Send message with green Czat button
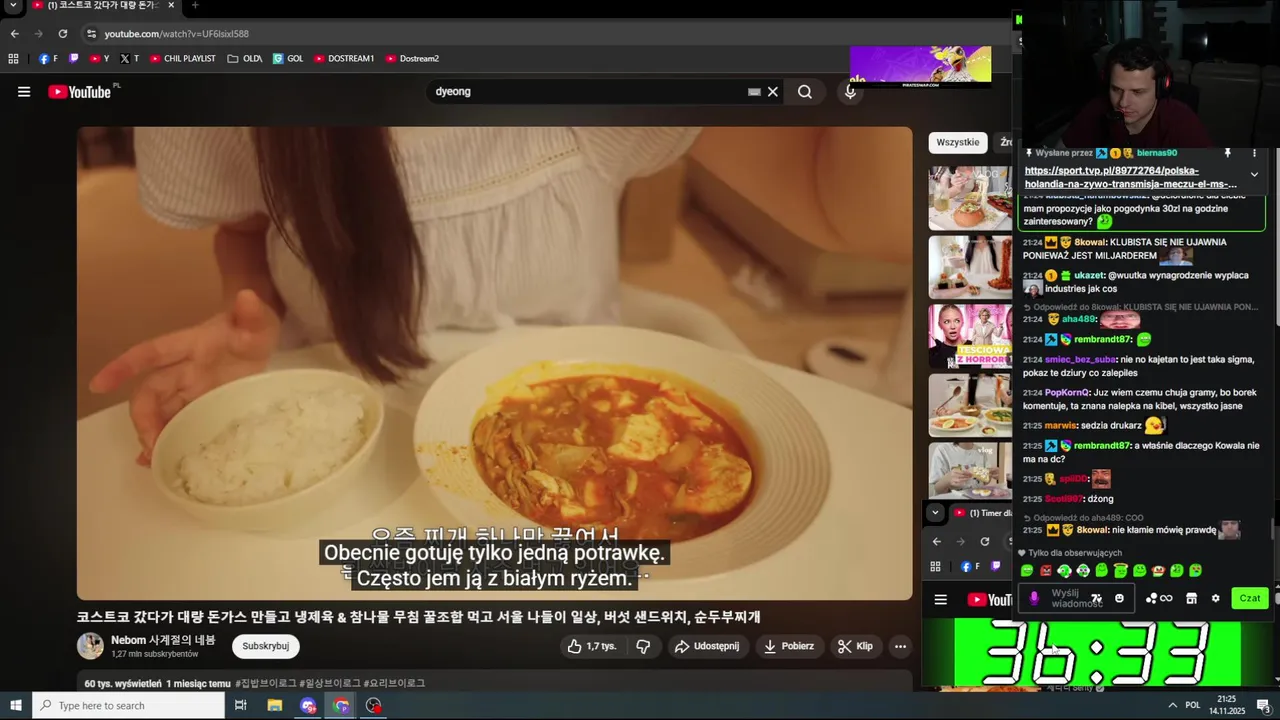Image resolution: width=1280 pixels, height=720 pixels. [x=1250, y=598]
